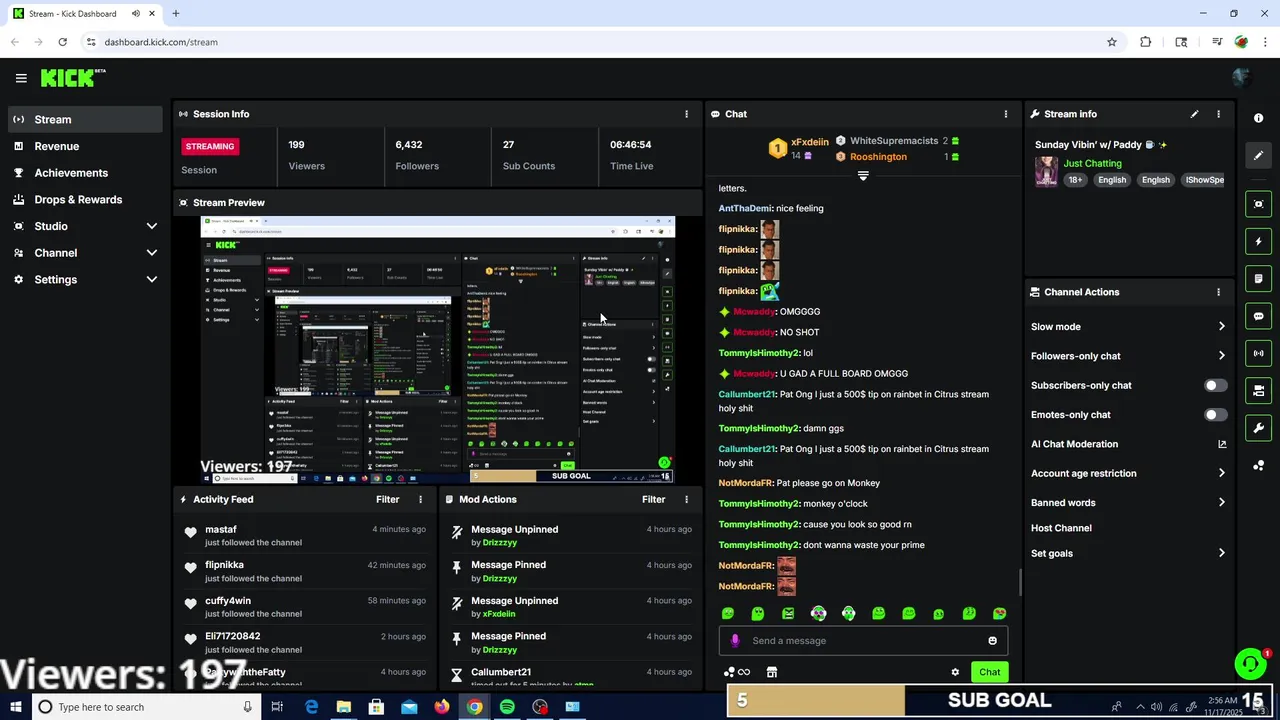
Task: Toggle the mod actions document icon in right rail
Action: [x=1258, y=278]
